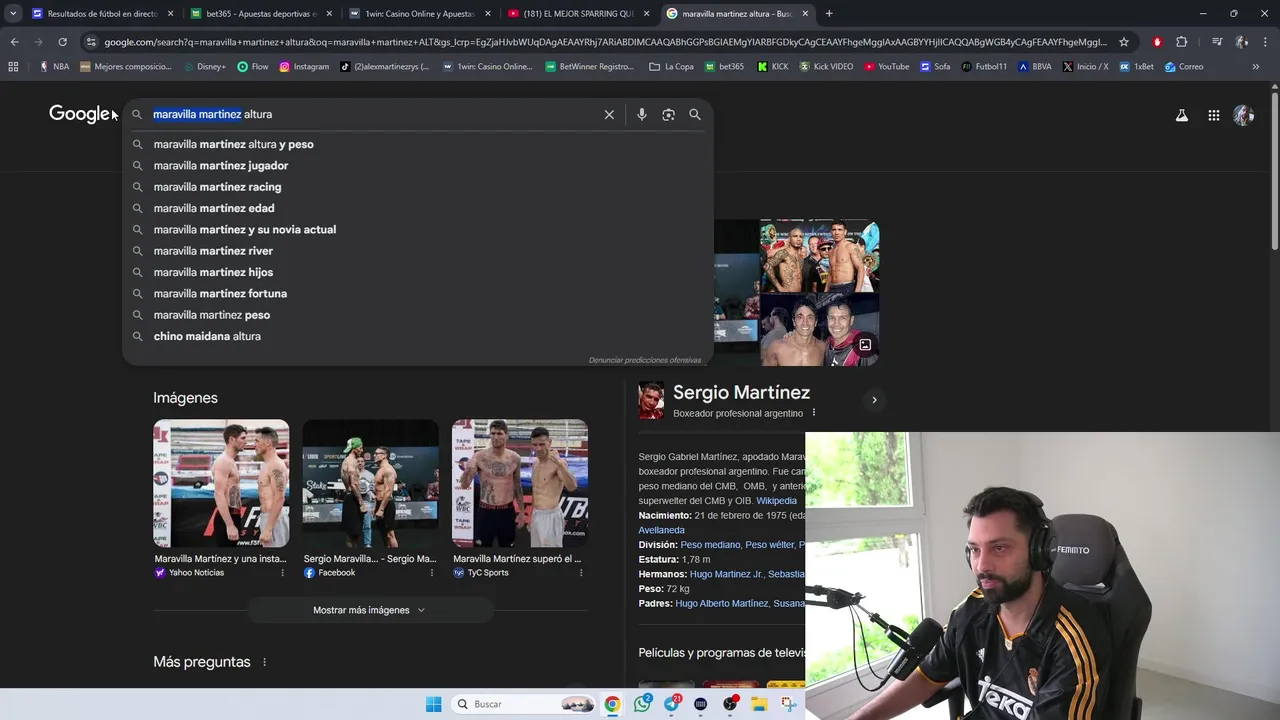Open Google Search Labs flask icon

pos(1182,115)
